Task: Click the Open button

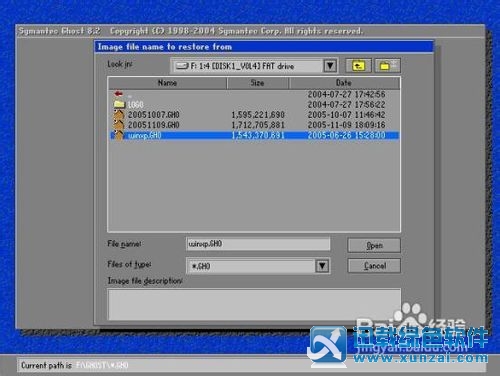Action: click(374, 245)
